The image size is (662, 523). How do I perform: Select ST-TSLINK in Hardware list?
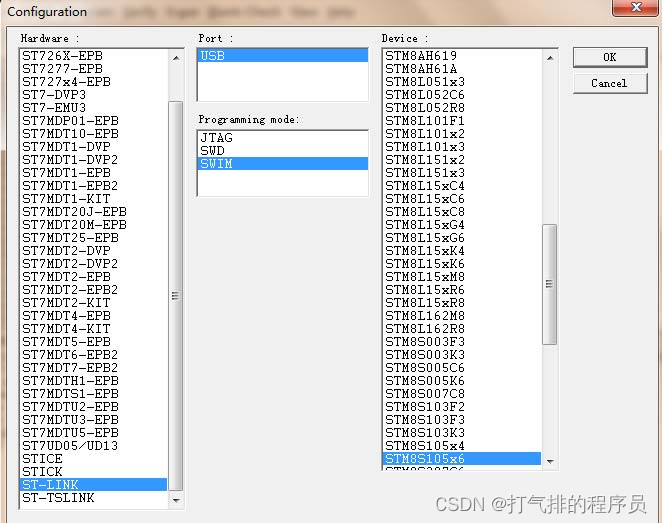click(x=94, y=498)
